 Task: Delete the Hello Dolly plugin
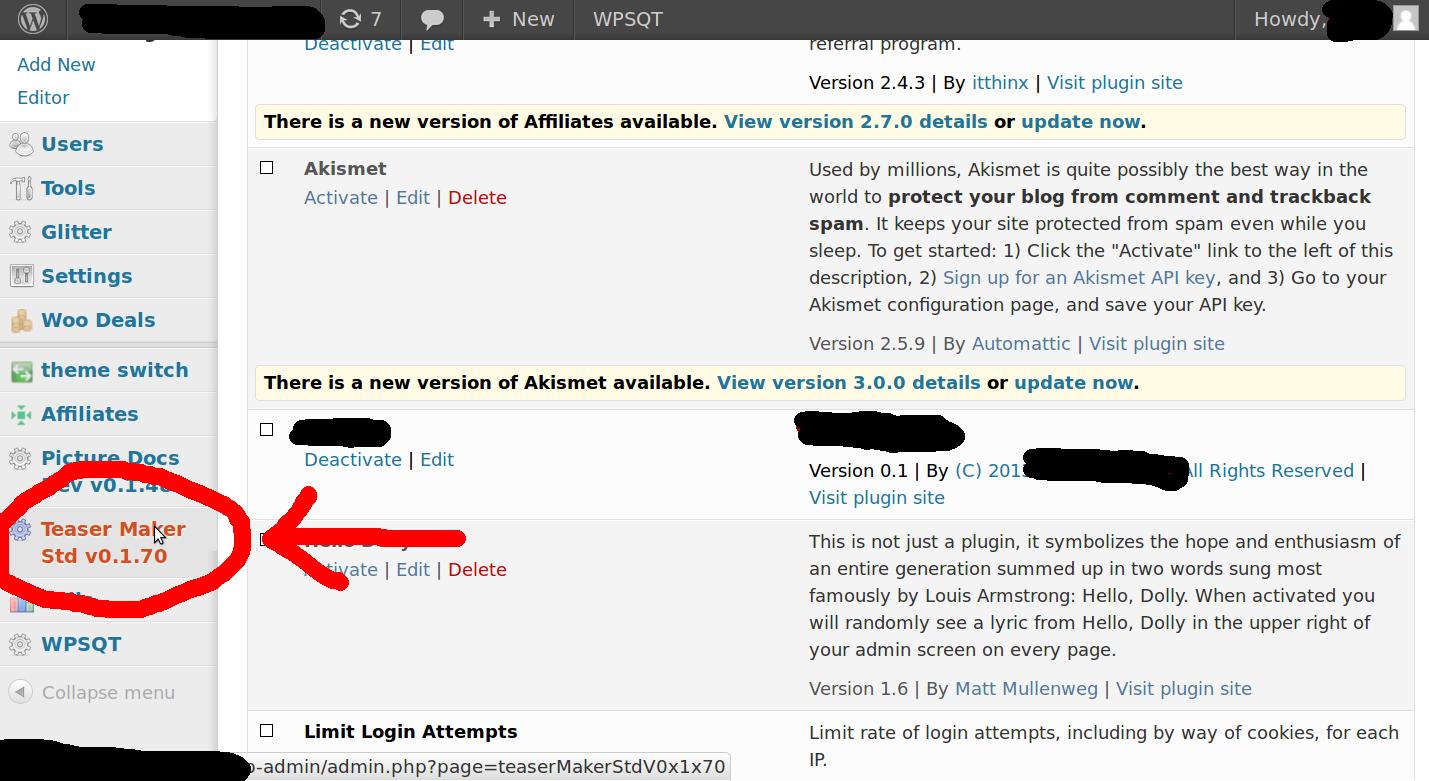pos(477,569)
